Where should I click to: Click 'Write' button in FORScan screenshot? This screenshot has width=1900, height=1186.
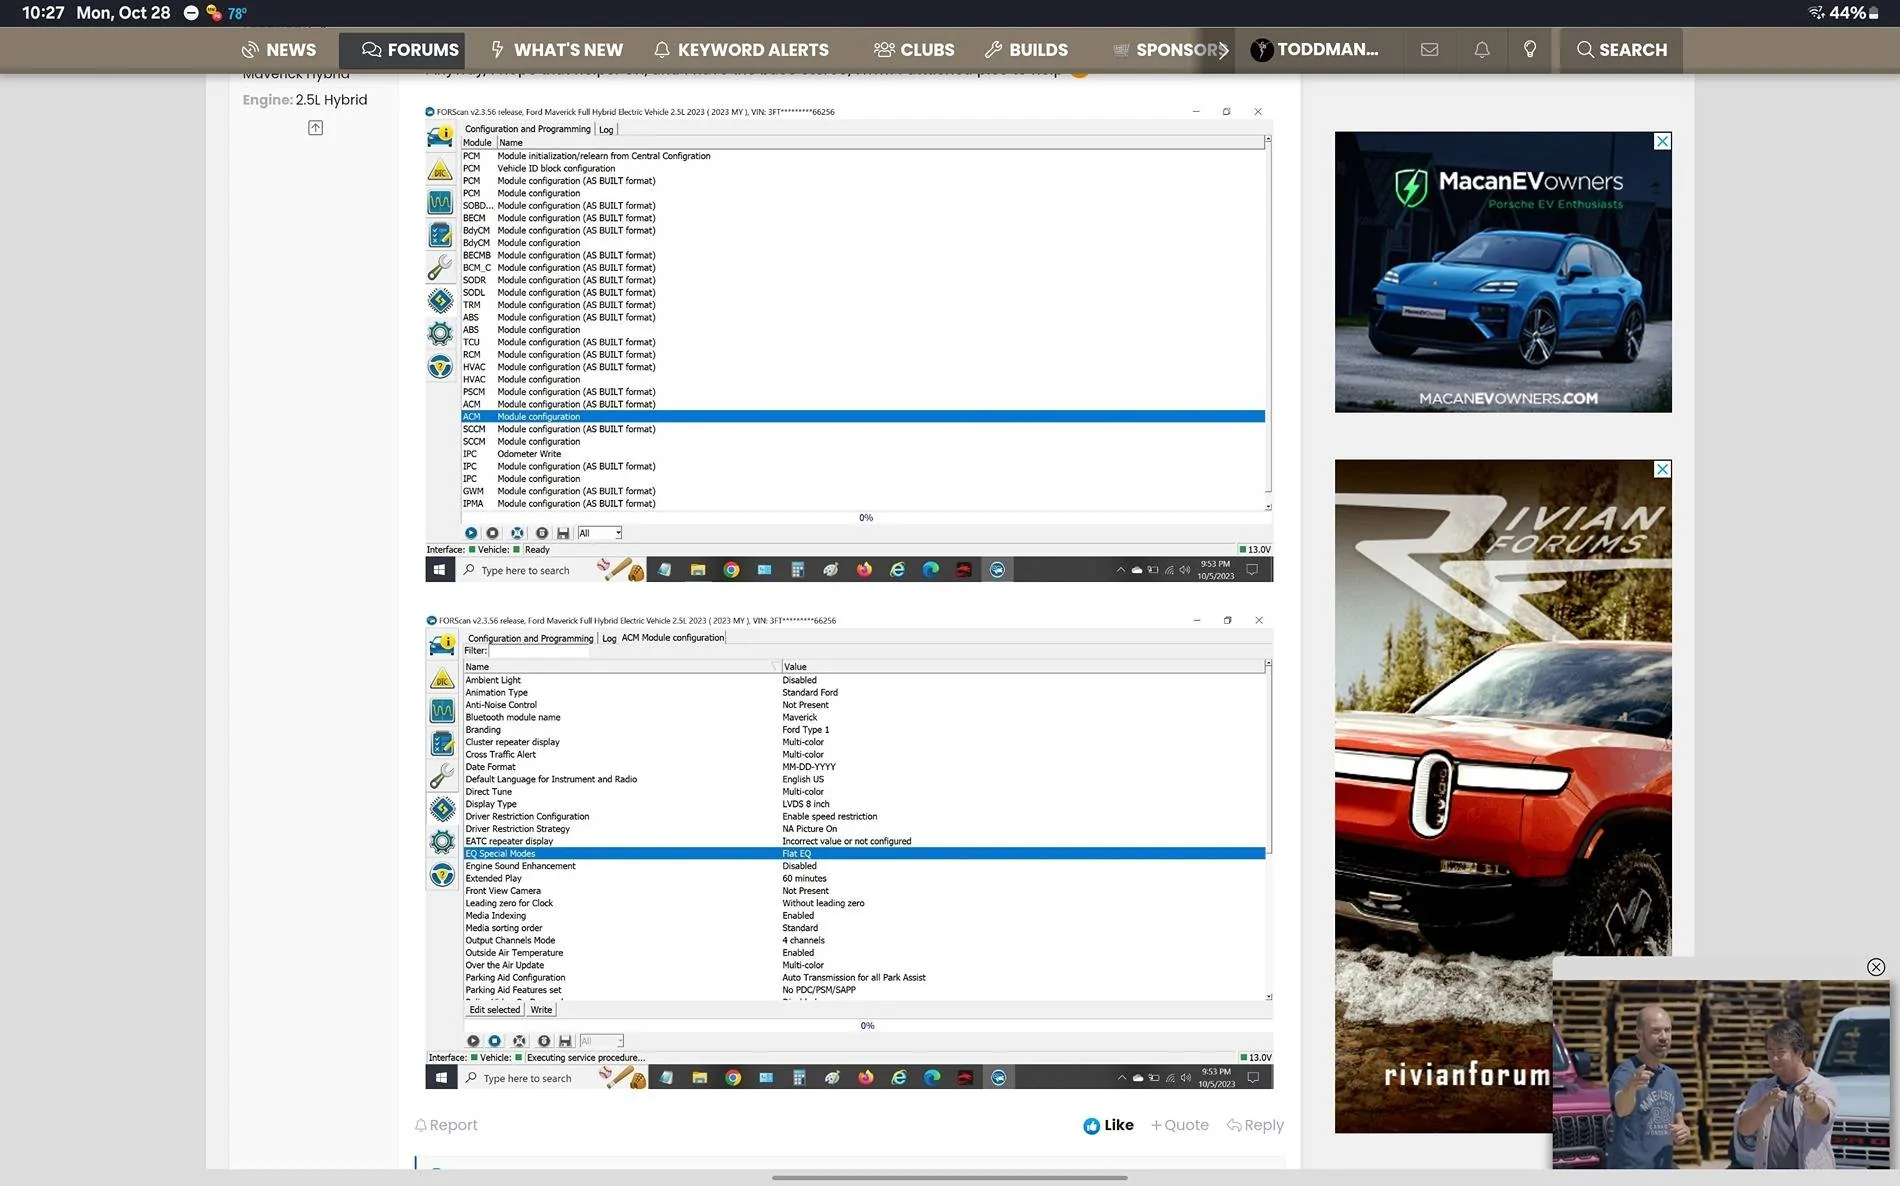coord(541,1010)
